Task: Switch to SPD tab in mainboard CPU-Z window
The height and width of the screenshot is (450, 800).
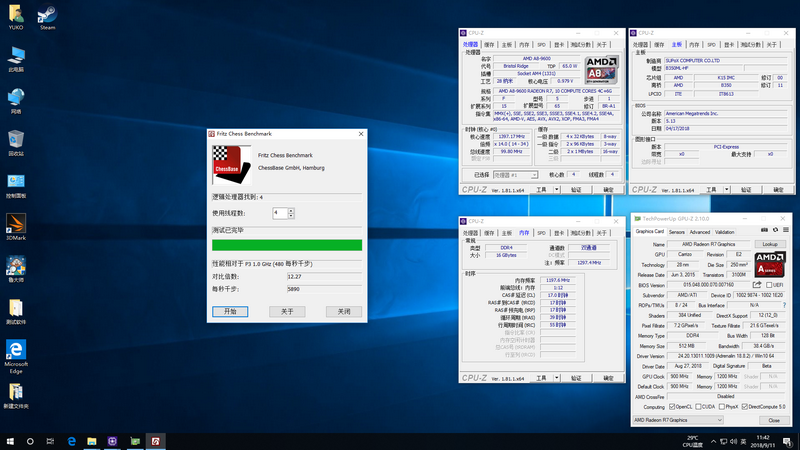Action: tap(711, 45)
